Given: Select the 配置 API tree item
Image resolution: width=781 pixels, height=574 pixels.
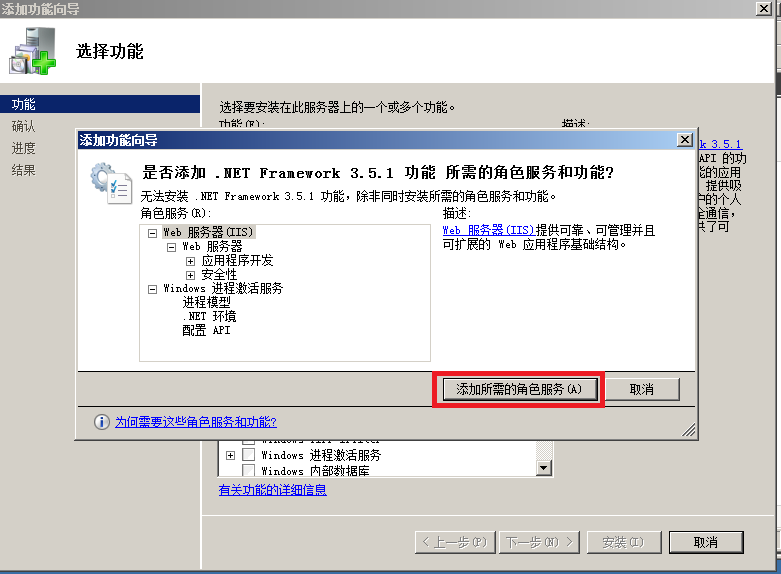Looking at the screenshot, I should tap(206, 330).
